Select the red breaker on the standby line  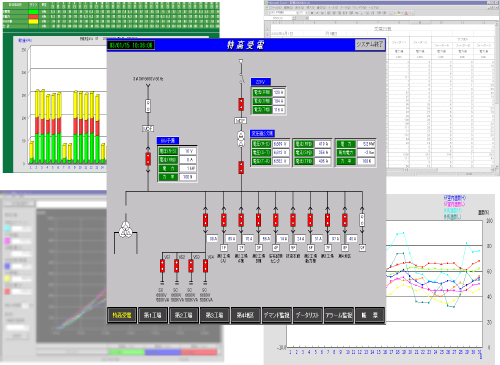[148, 159]
